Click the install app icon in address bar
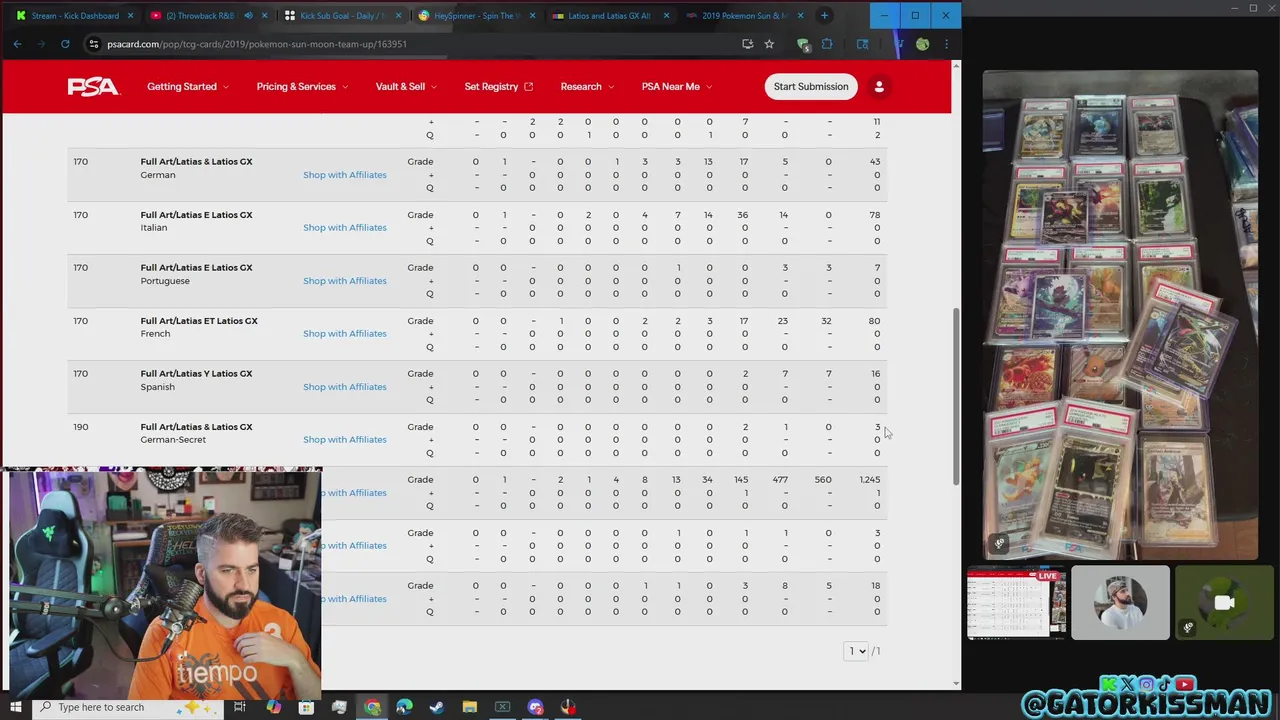The height and width of the screenshot is (720, 1280). [747, 44]
